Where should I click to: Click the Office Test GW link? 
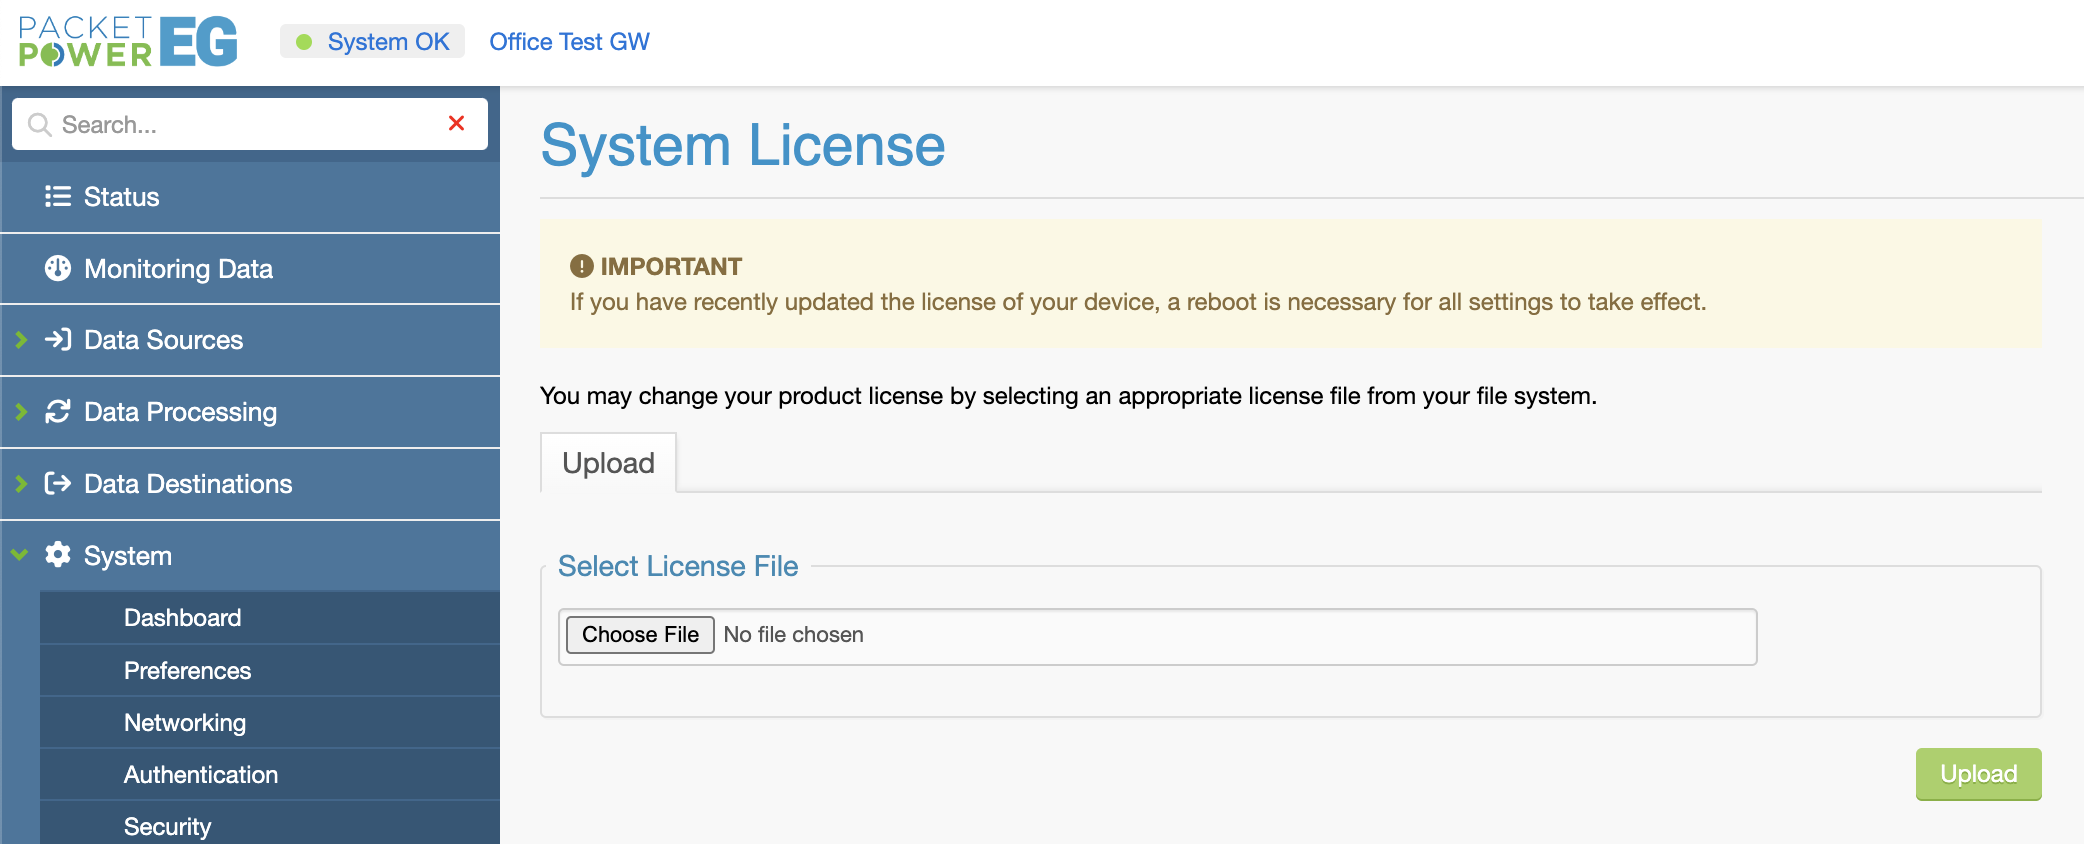[x=569, y=42]
